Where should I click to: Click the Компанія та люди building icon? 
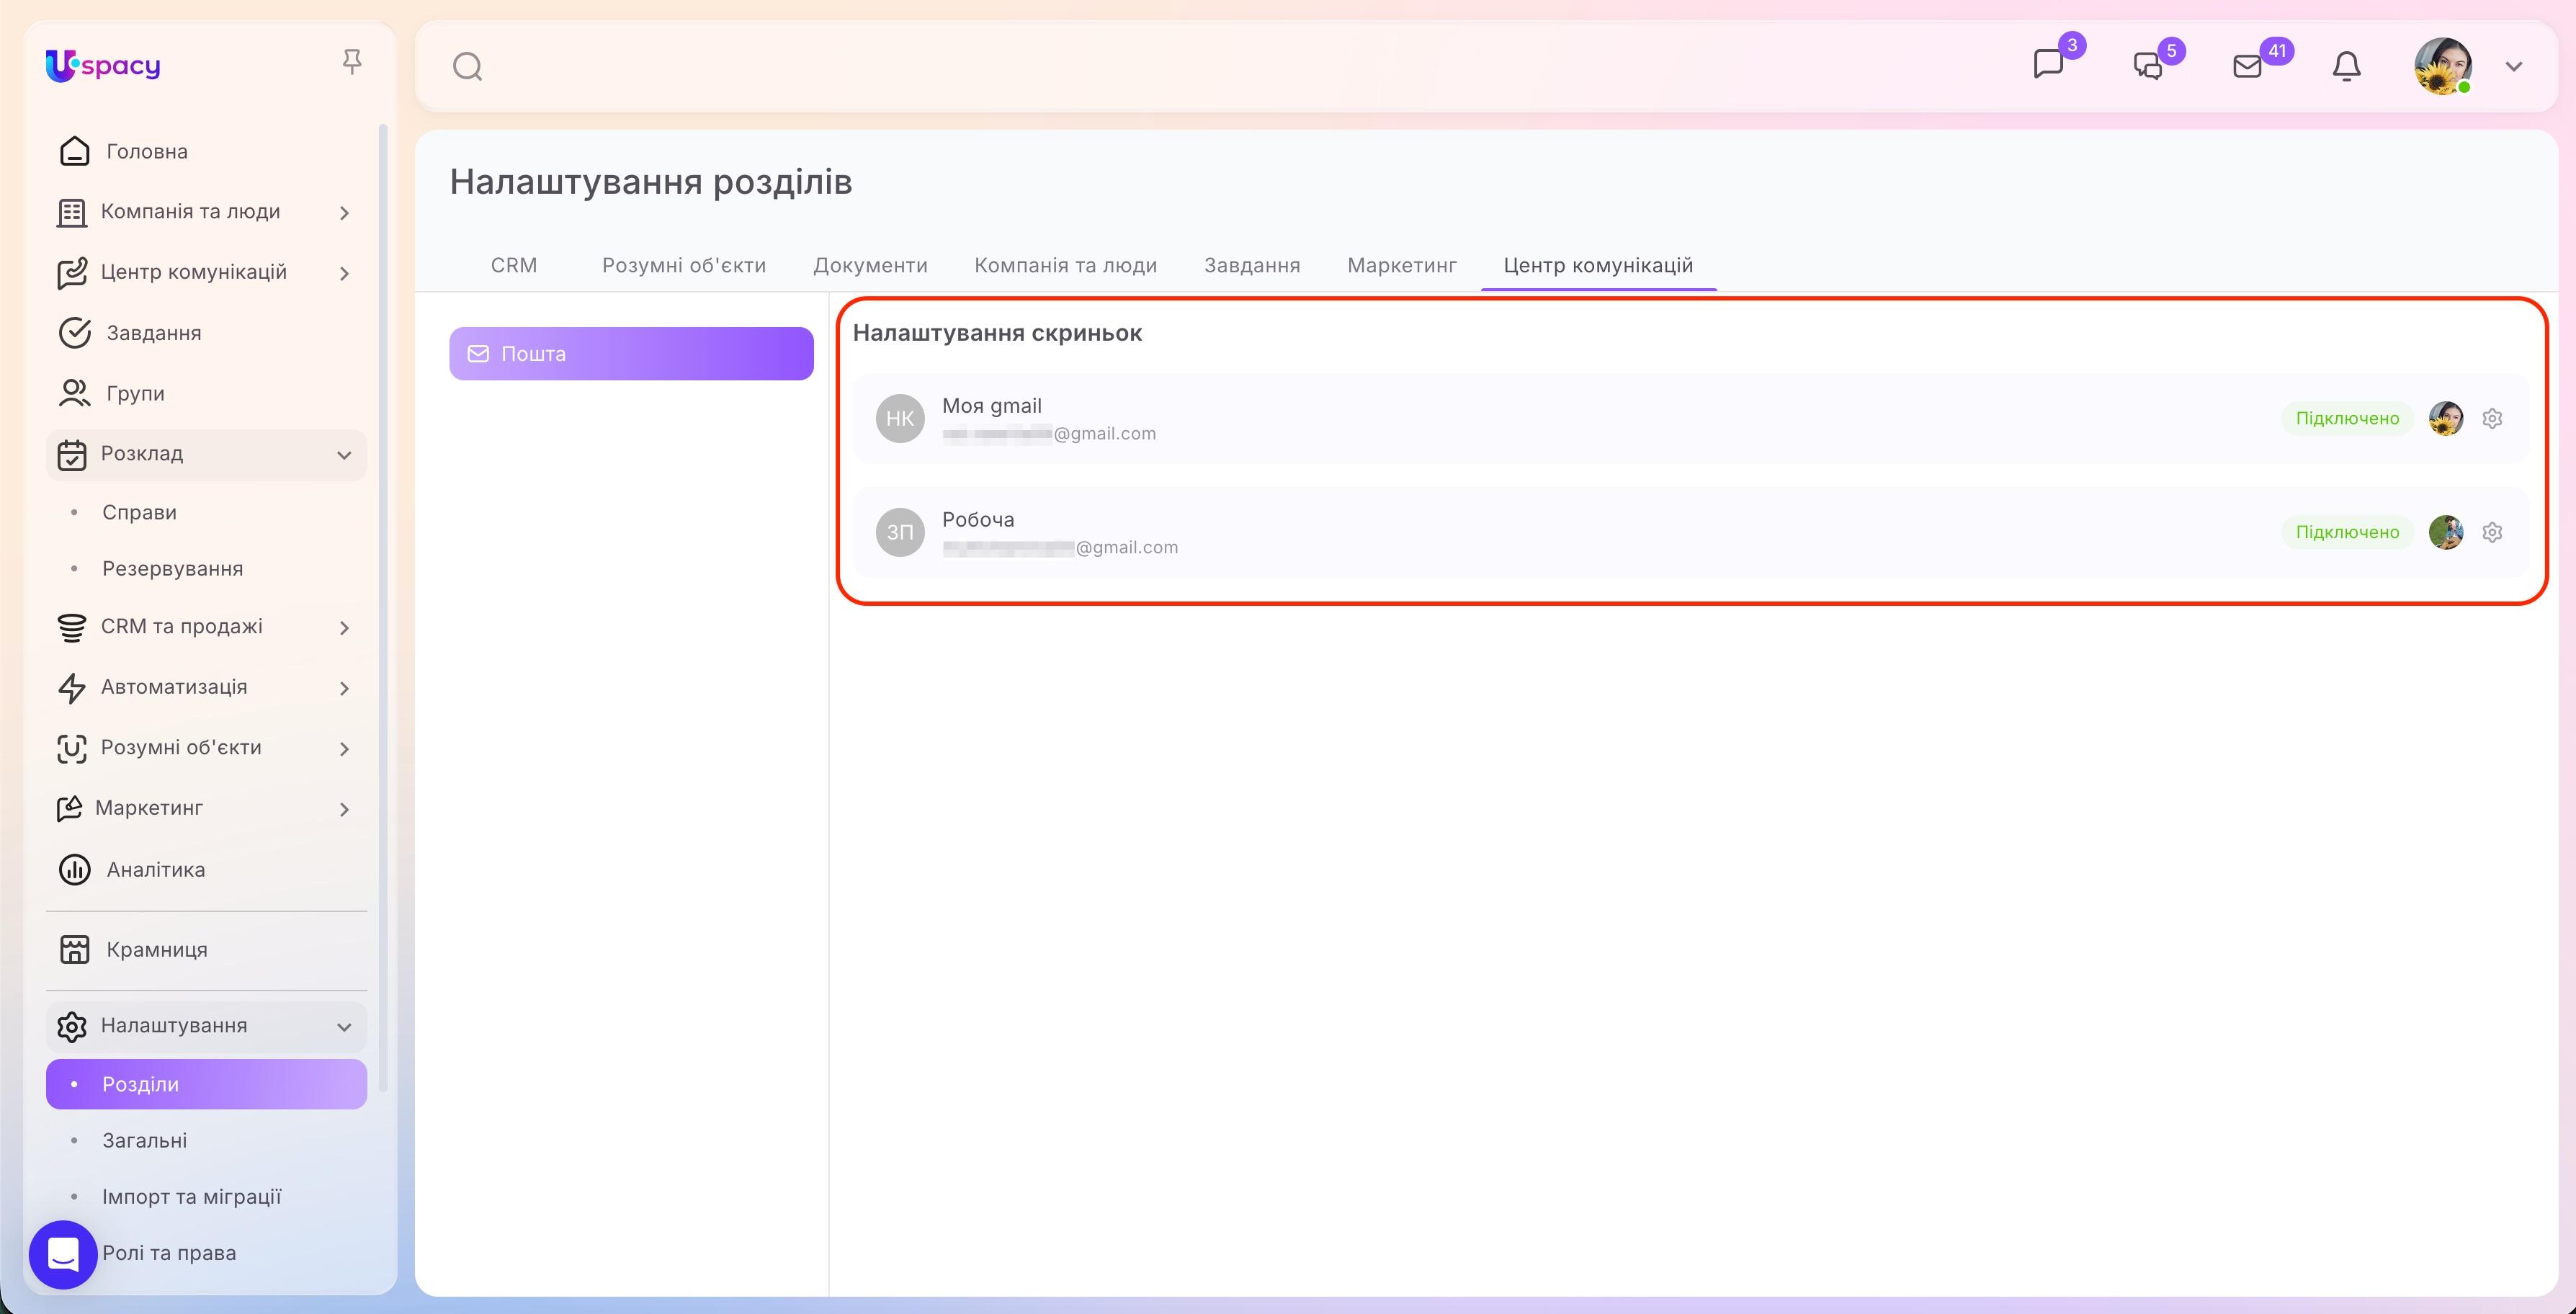(71, 212)
